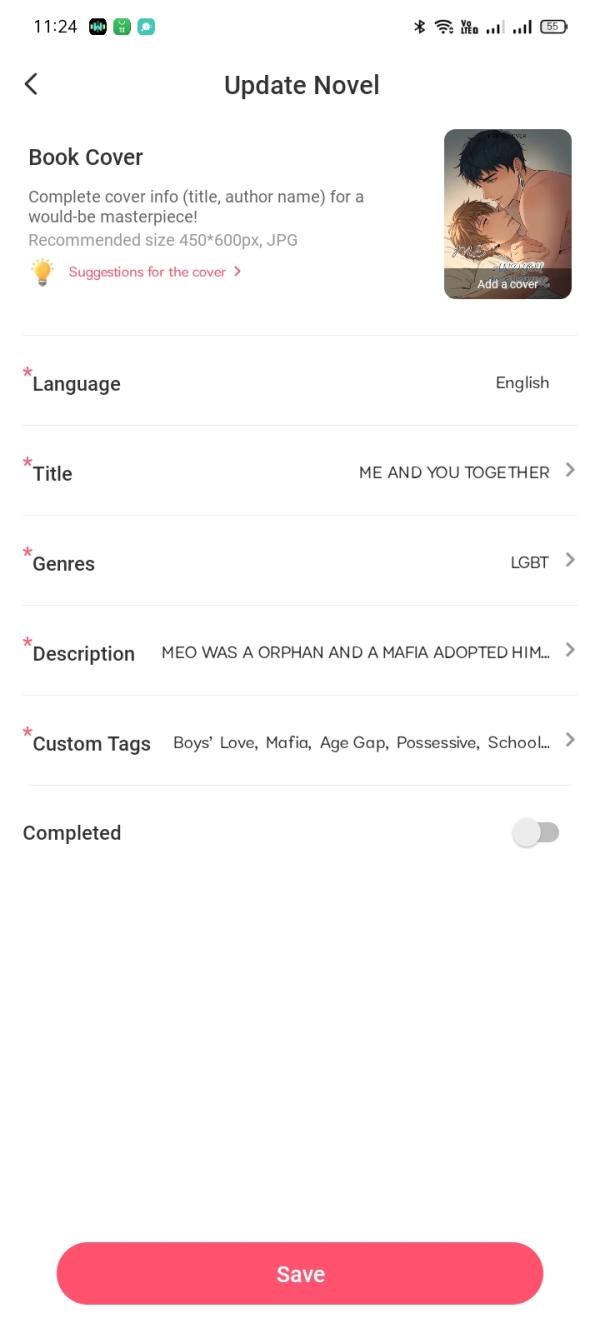Open the green app notification icon

122,27
